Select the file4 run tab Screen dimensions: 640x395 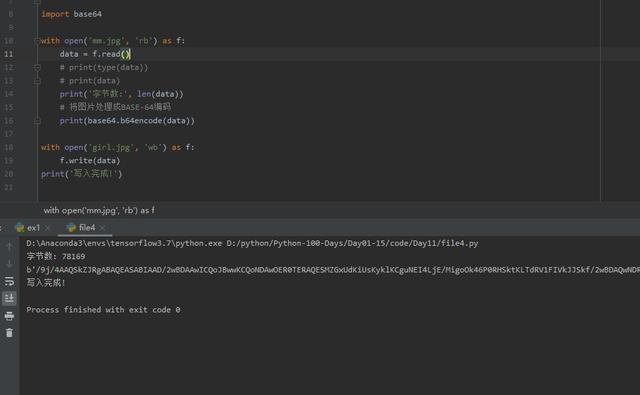point(87,228)
